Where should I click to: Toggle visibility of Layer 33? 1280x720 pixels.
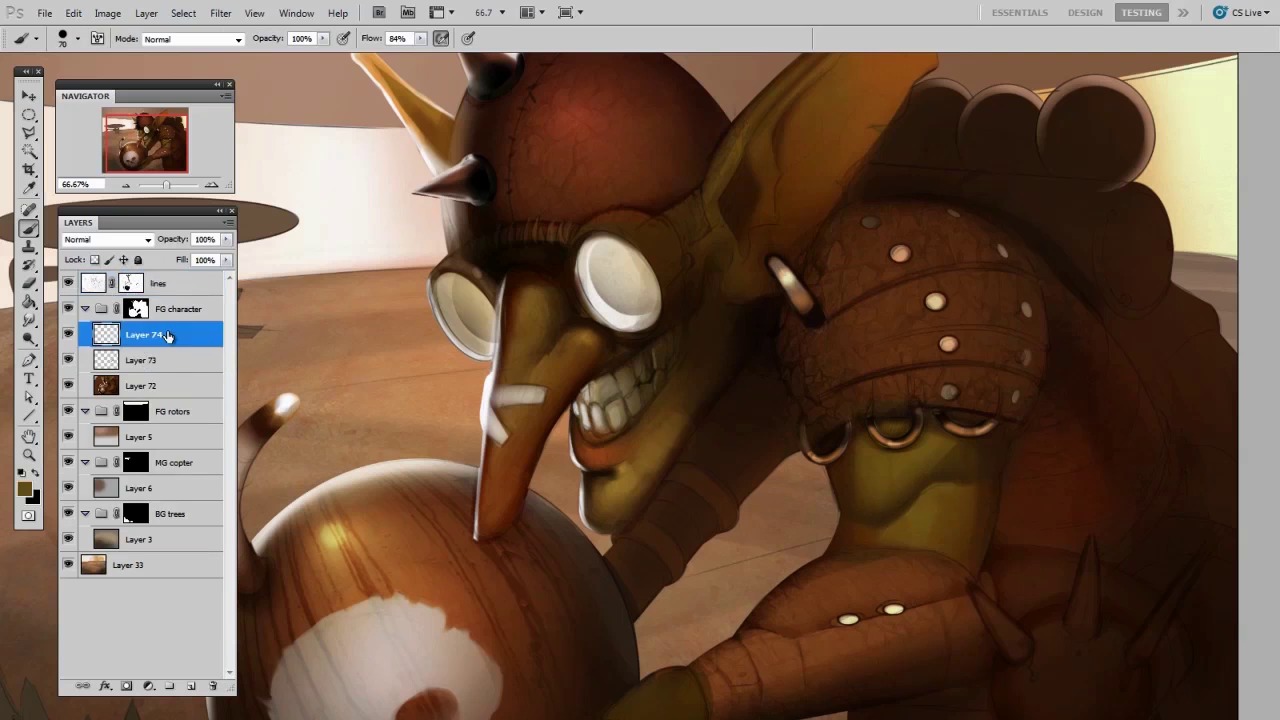click(68, 565)
